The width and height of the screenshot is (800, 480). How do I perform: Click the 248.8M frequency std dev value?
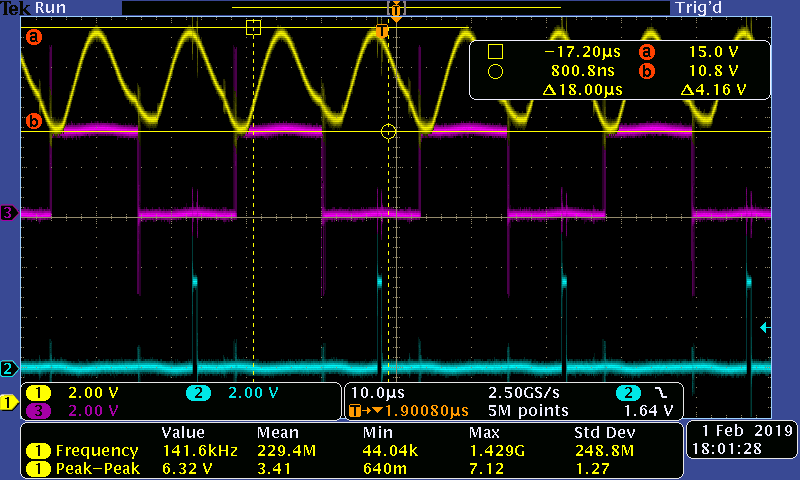pos(604,451)
